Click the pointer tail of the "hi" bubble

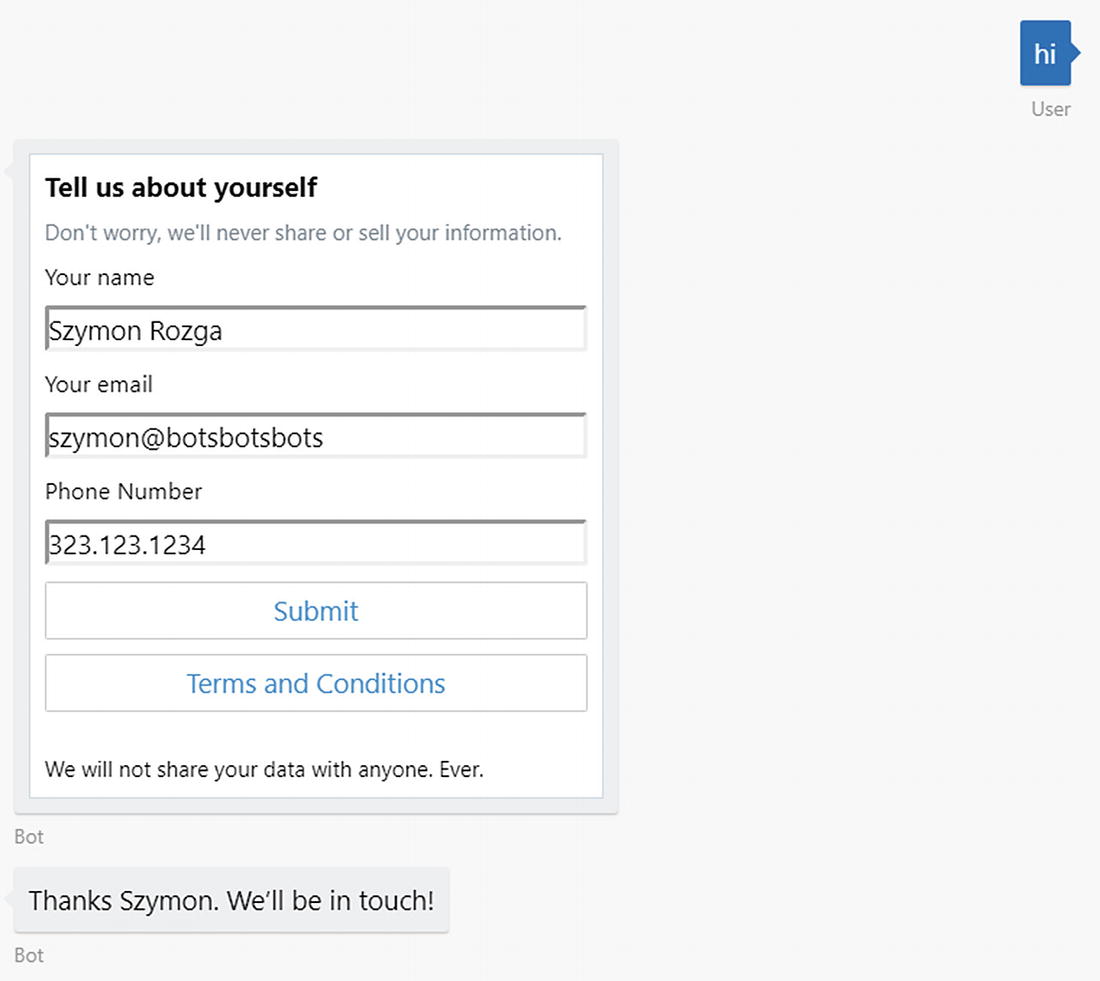coord(1075,53)
